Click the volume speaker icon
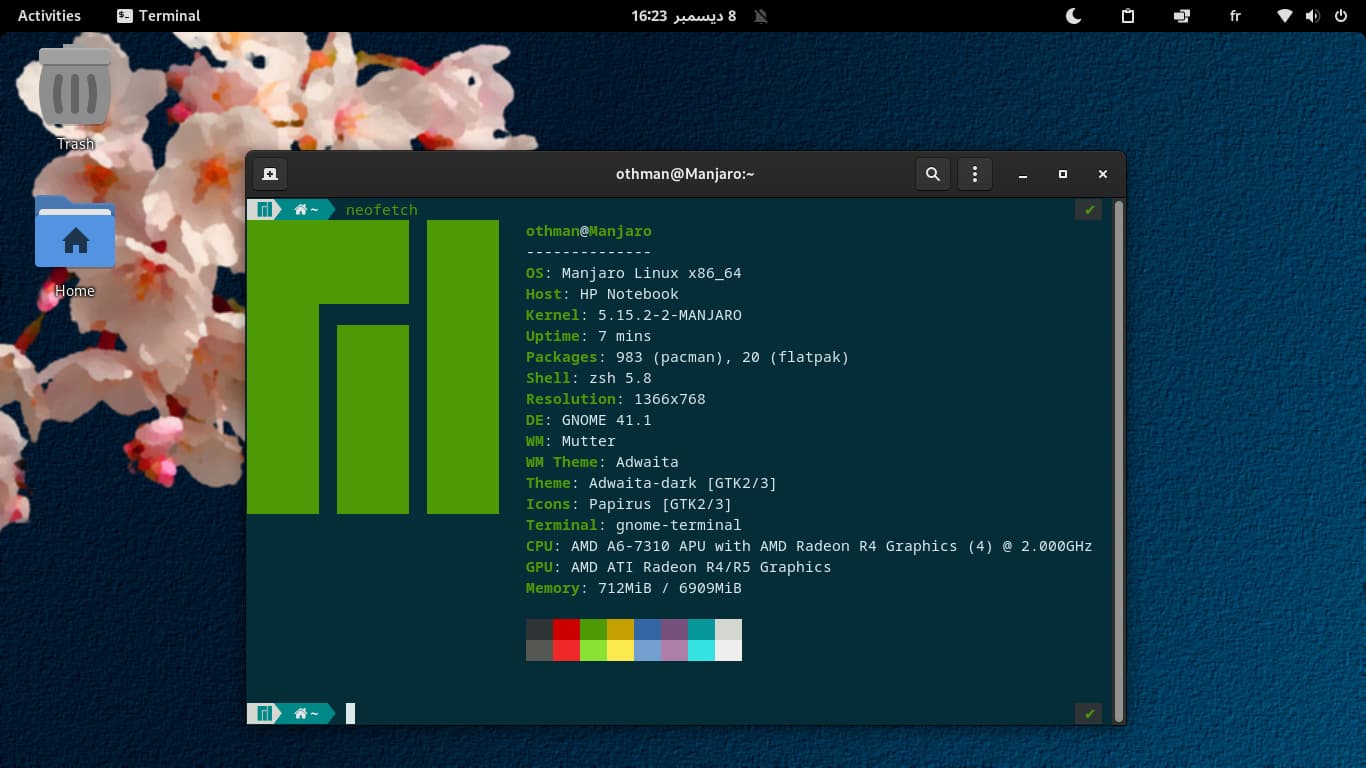This screenshot has width=1366, height=768. pyautogui.click(x=1312, y=16)
